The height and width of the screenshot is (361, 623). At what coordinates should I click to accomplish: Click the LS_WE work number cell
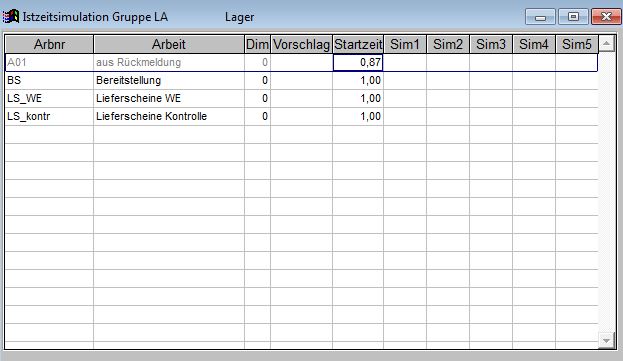click(x=49, y=98)
